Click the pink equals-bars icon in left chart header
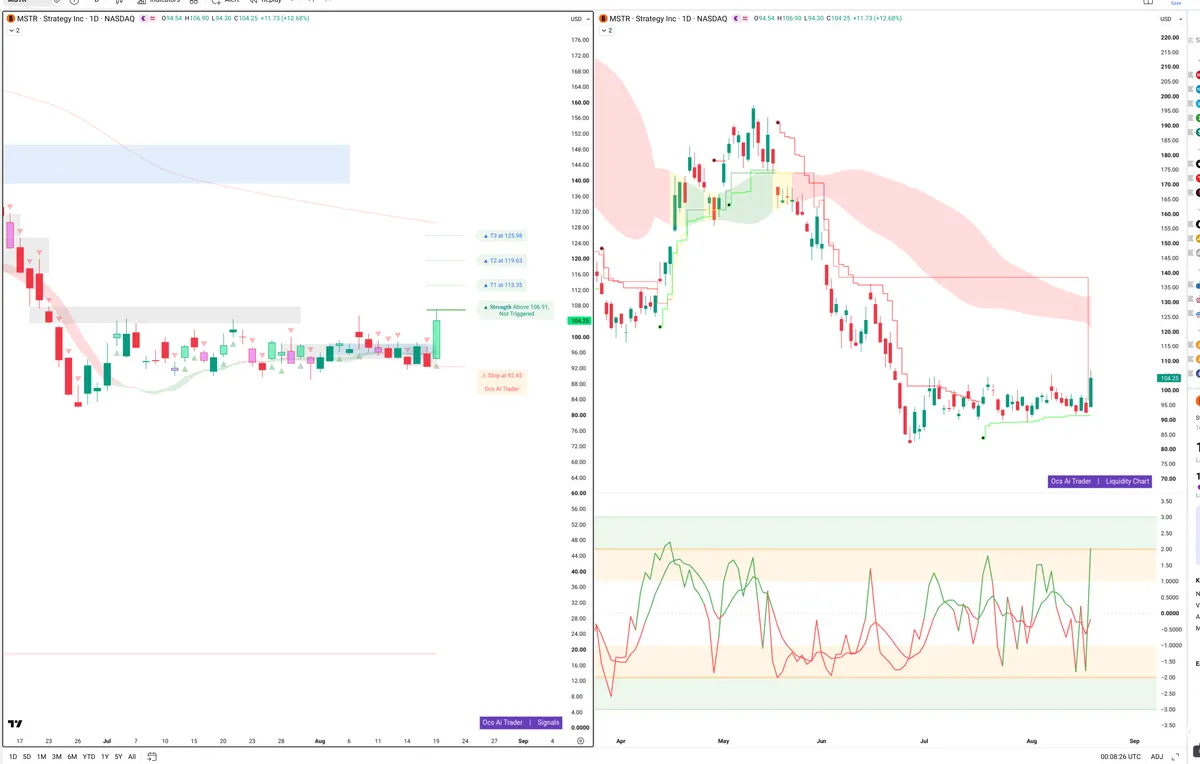The width and height of the screenshot is (1200, 764). [x=152, y=19]
